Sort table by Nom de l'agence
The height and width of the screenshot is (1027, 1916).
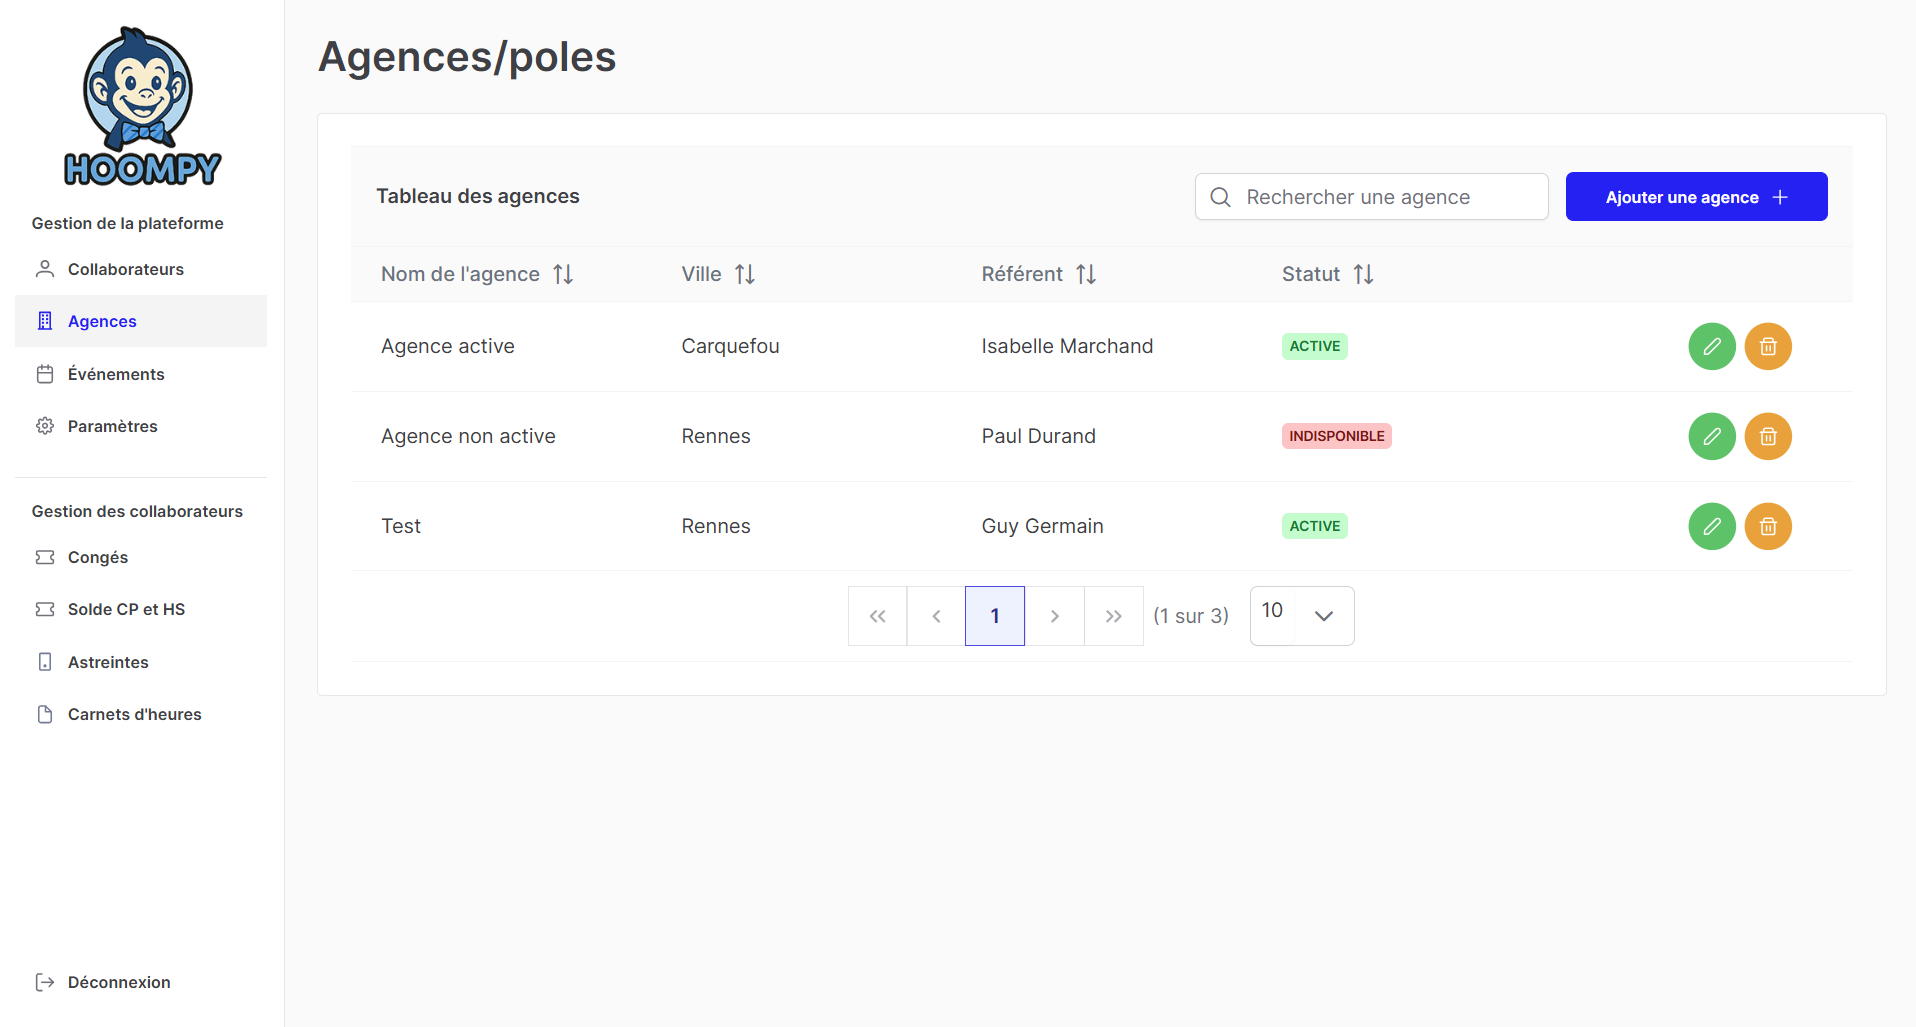[x=563, y=274]
